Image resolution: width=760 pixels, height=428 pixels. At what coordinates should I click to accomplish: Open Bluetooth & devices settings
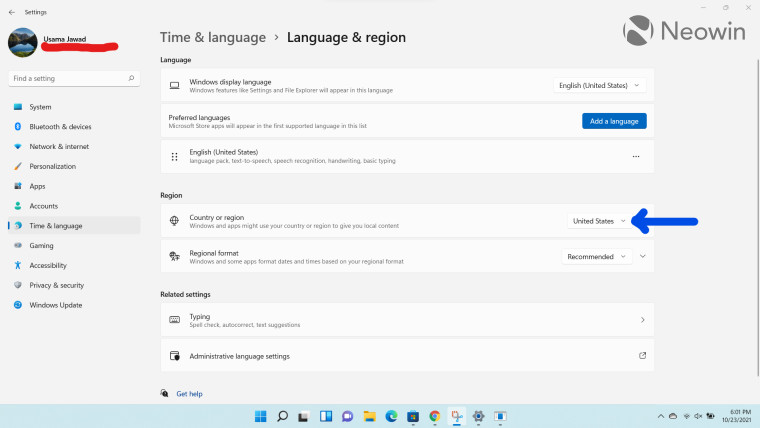(x=74, y=127)
